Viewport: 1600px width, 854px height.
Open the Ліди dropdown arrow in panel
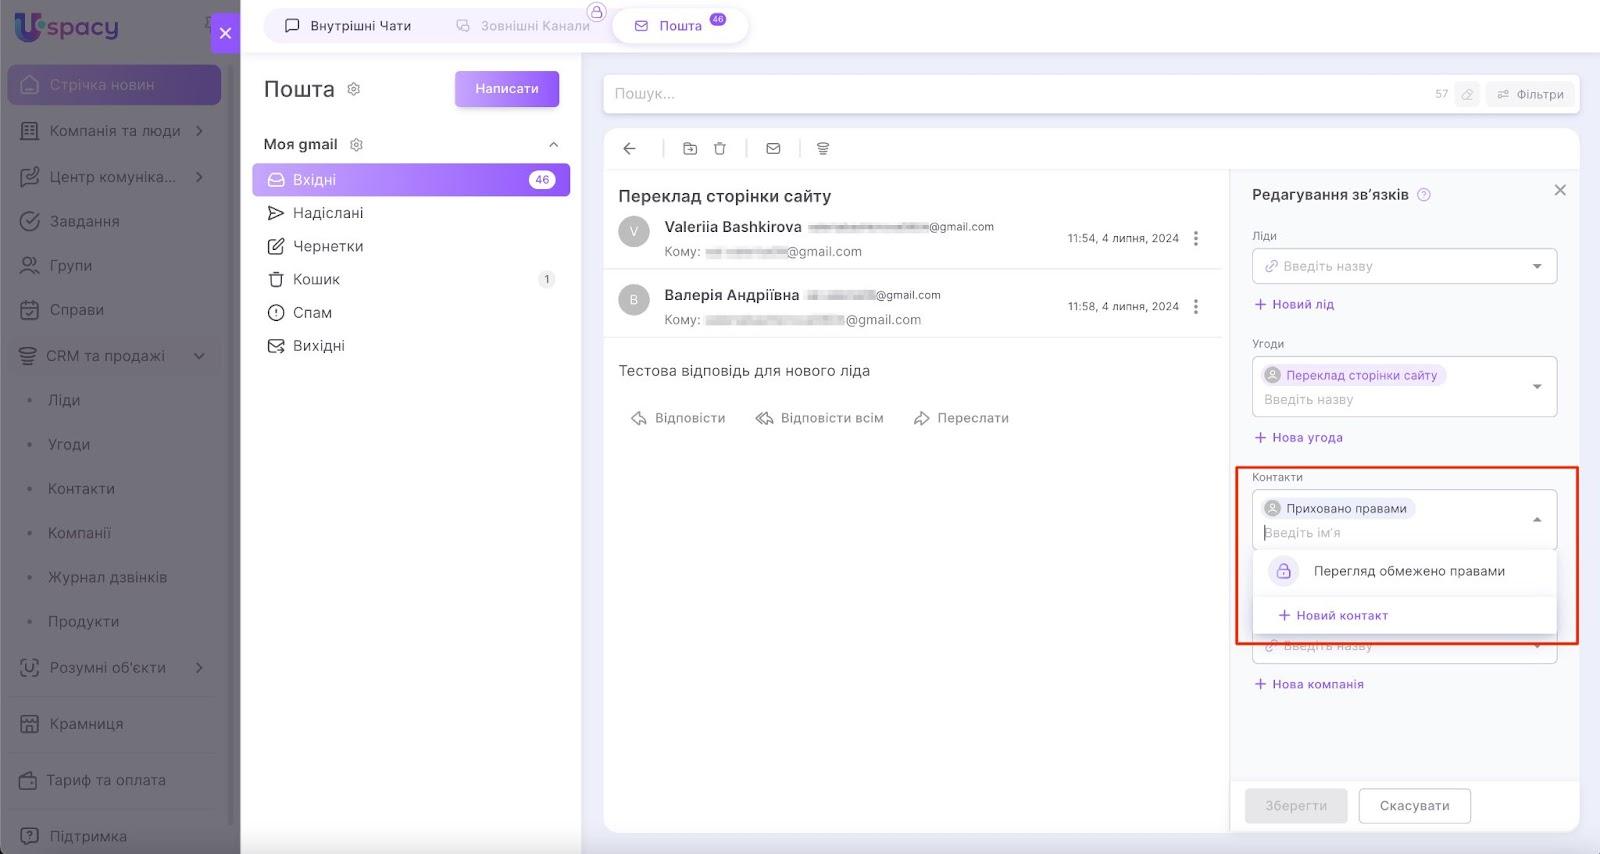click(x=1537, y=266)
